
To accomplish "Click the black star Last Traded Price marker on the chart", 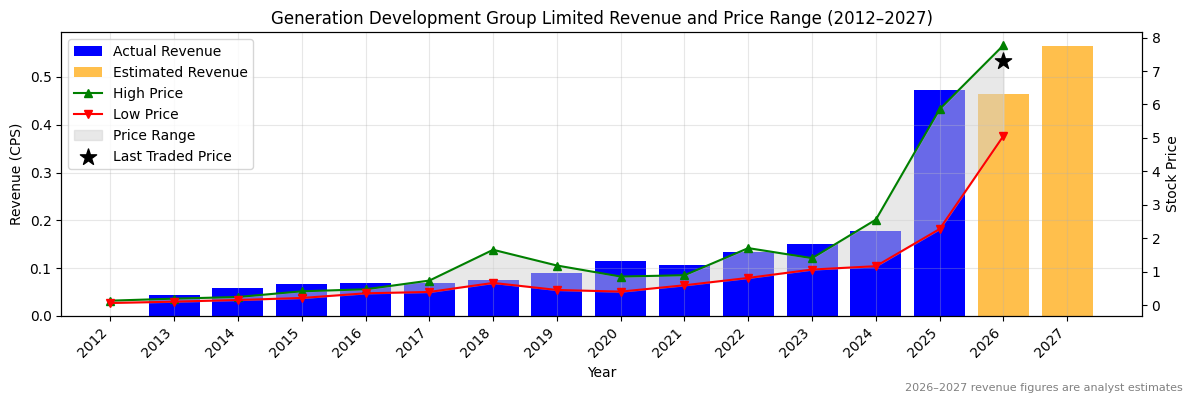I will click(x=1003, y=61).
